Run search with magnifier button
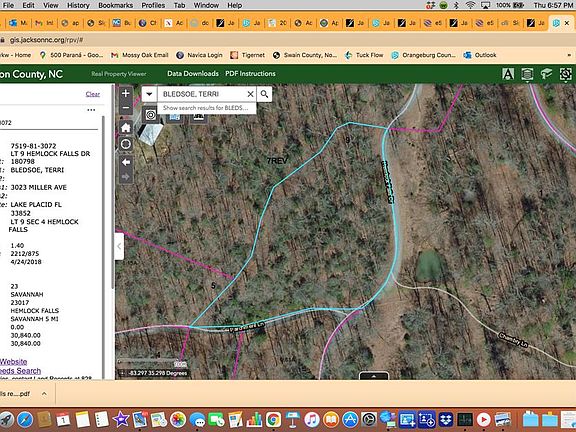The height and width of the screenshot is (432, 576). point(264,94)
